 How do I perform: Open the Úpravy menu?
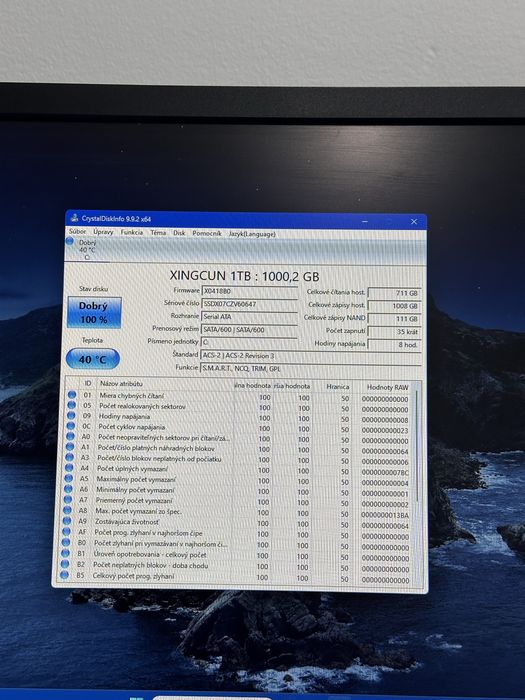[103, 232]
